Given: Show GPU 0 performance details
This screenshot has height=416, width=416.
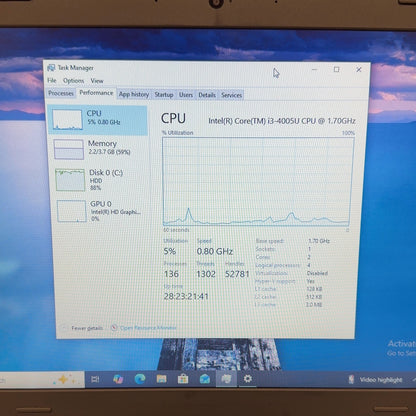Looking at the screenshot, I should coord(98,211).
